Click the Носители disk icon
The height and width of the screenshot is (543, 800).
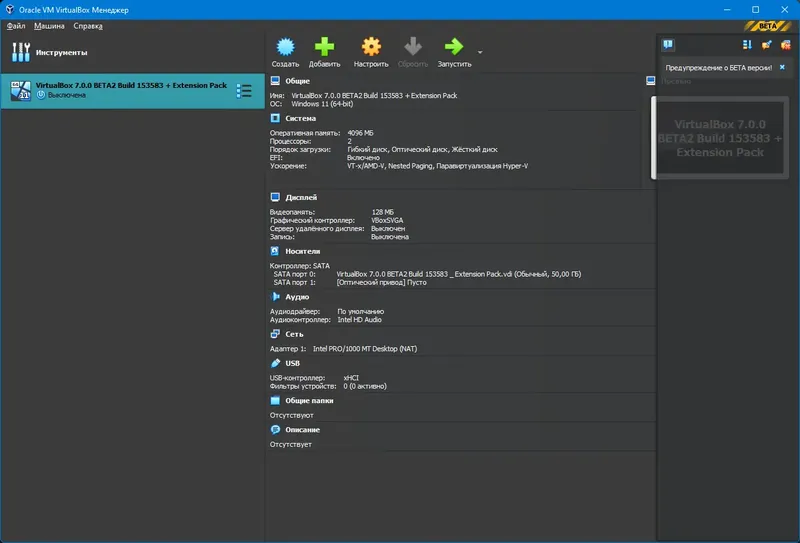click(275, 251)
